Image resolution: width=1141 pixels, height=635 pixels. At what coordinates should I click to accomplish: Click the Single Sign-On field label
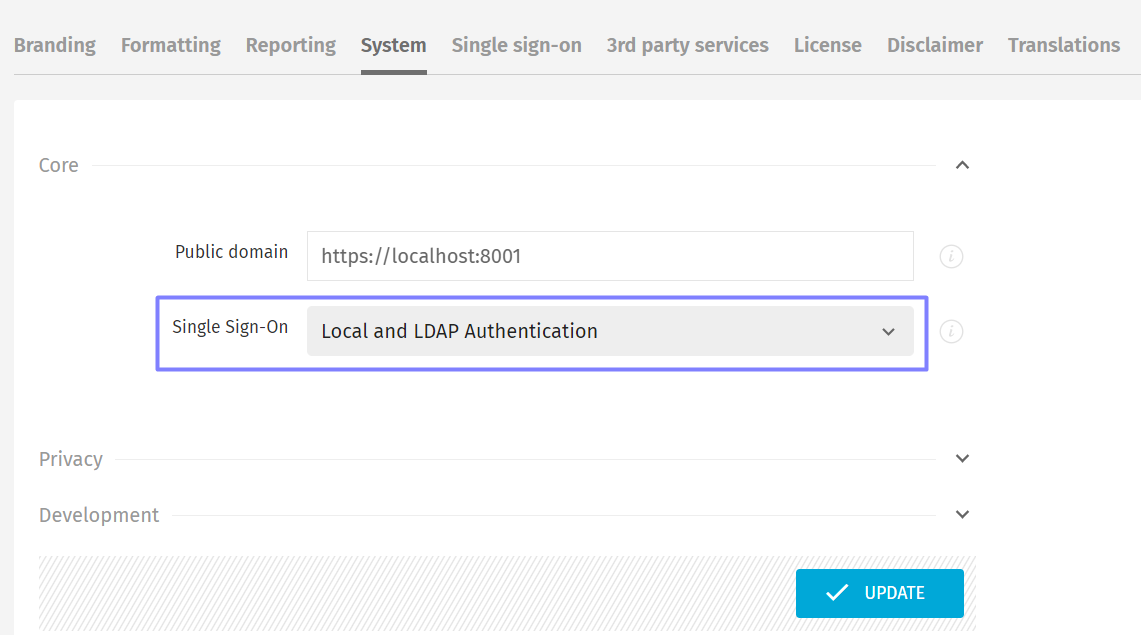(x=230, y=327)
